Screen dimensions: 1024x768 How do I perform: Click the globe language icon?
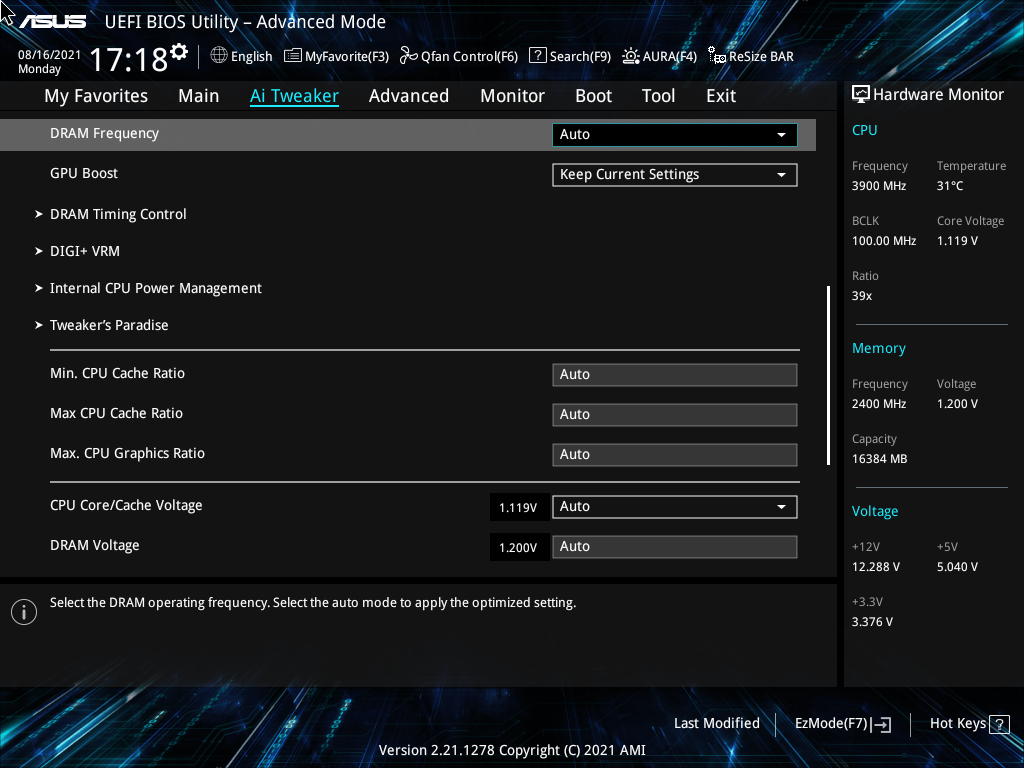tap(219, 56)
